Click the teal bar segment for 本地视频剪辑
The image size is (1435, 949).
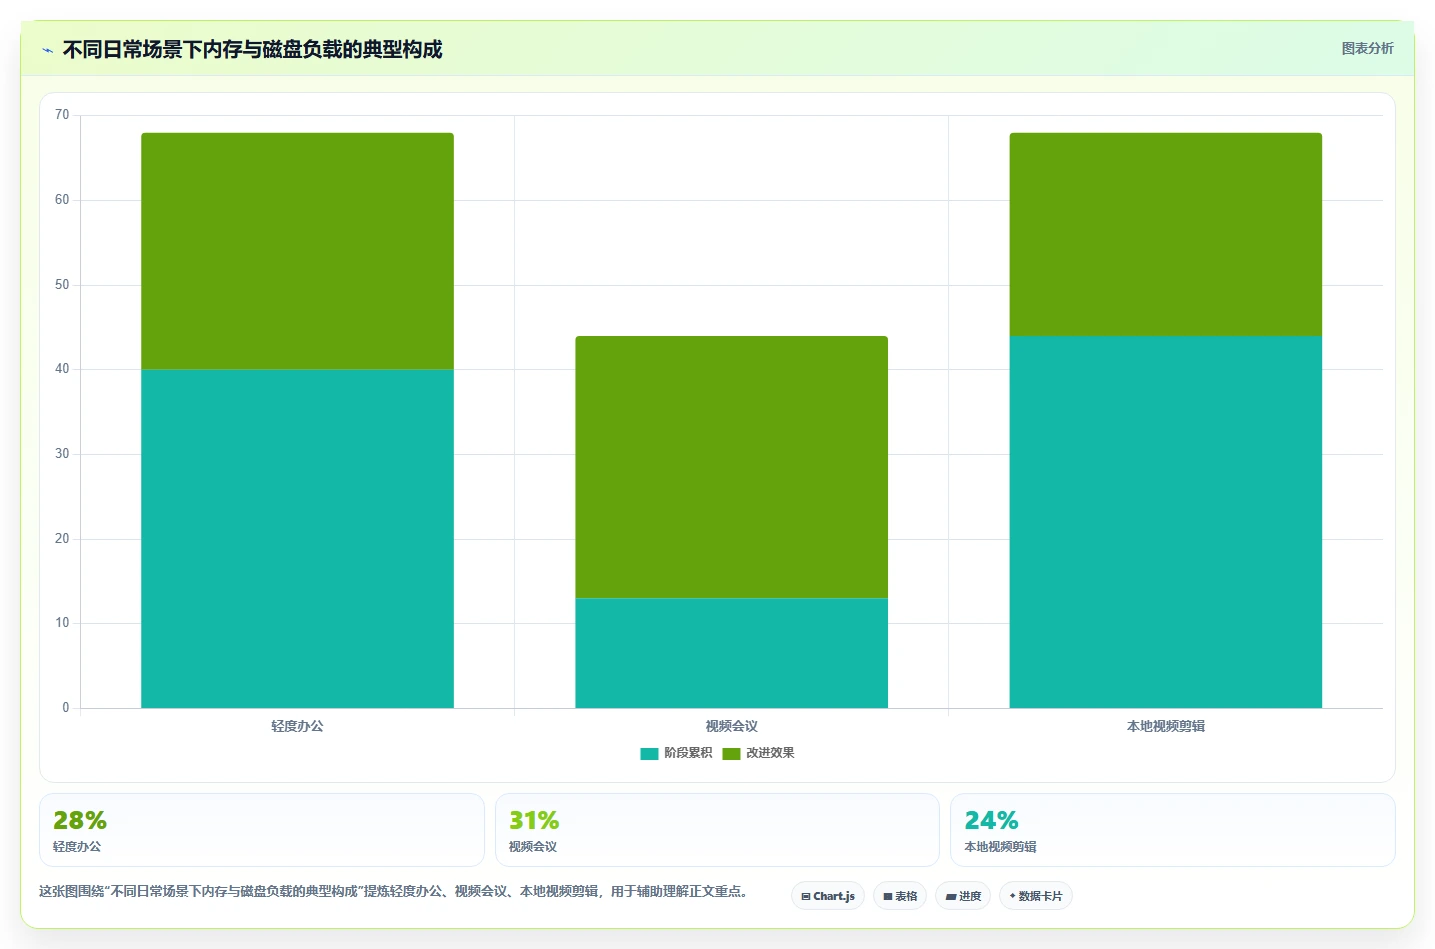(x=1165, y=522)
